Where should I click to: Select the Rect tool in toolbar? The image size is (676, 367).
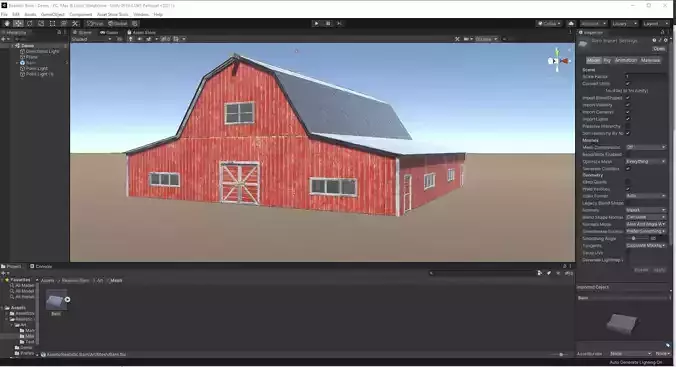[x=52, y=23]
